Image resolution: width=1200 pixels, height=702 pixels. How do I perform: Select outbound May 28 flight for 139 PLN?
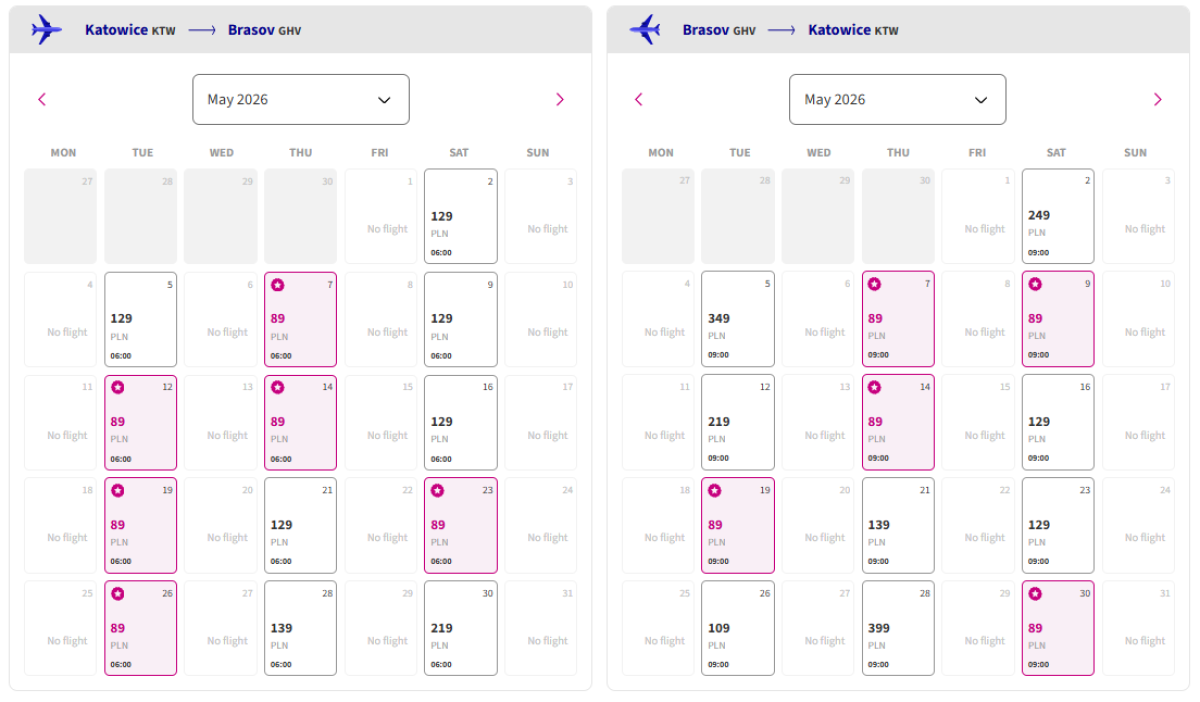coord(300,628)
